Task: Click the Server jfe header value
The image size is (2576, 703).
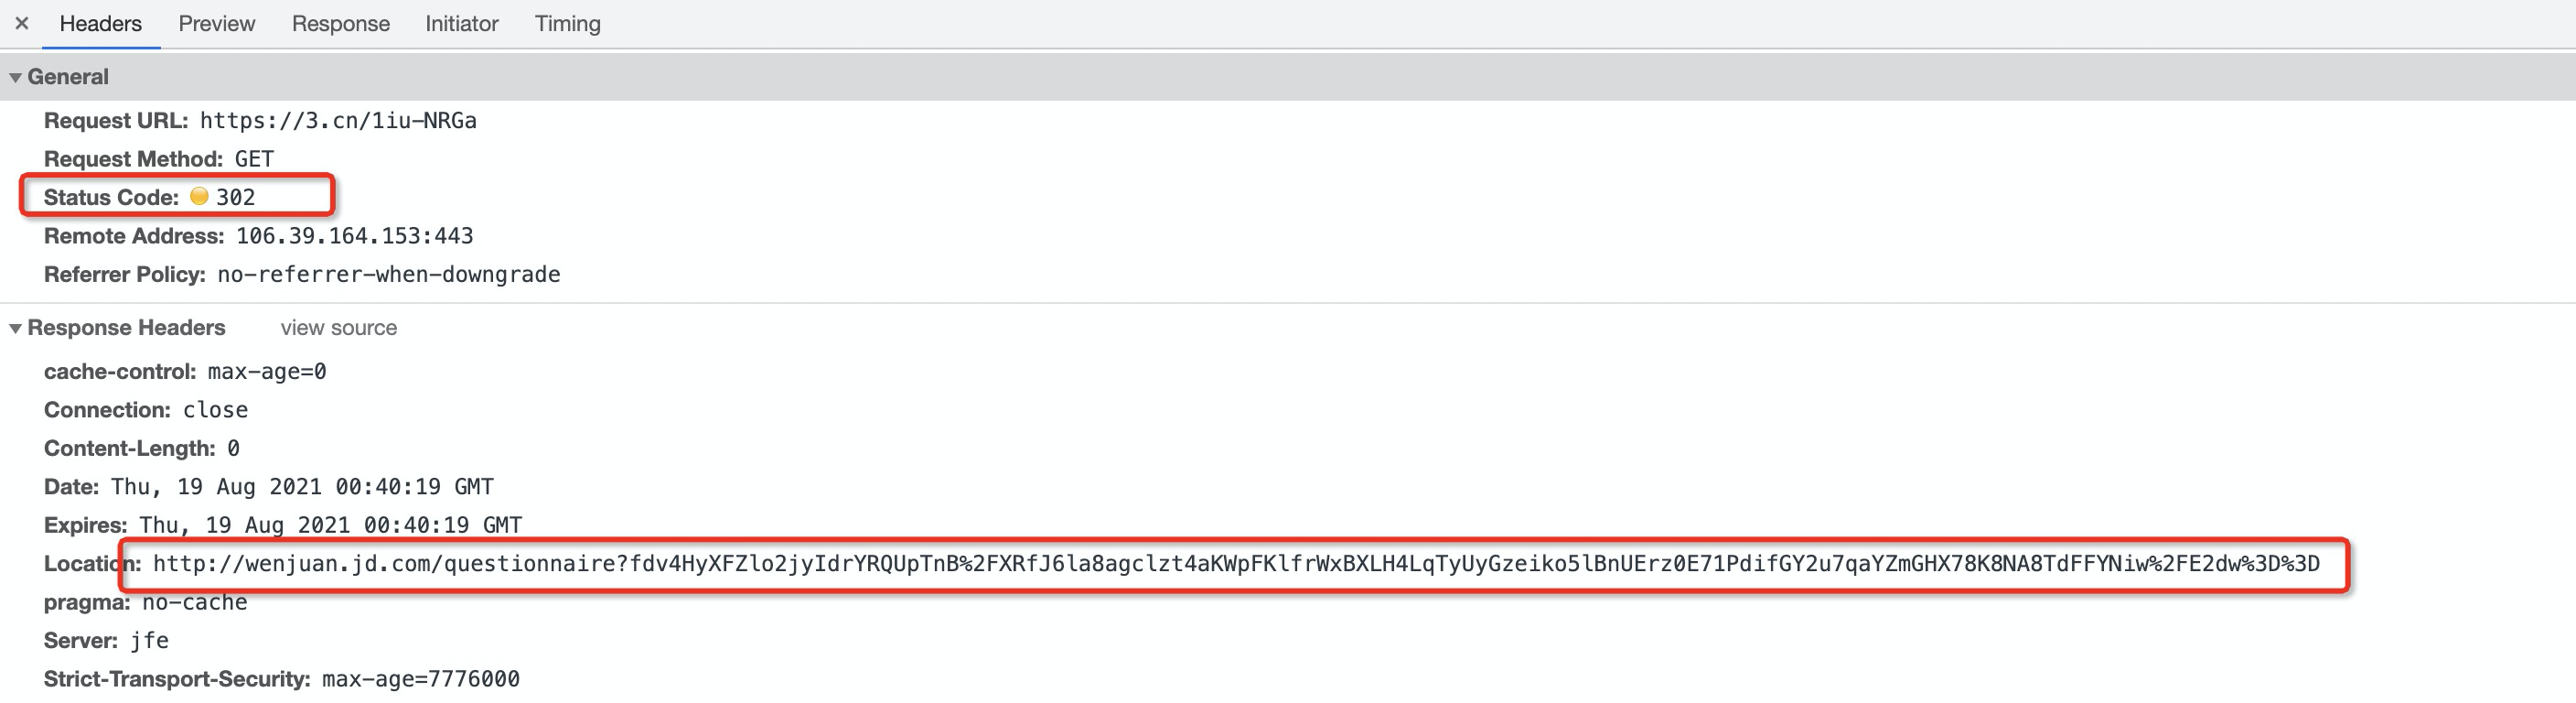Action: [149, 641]
